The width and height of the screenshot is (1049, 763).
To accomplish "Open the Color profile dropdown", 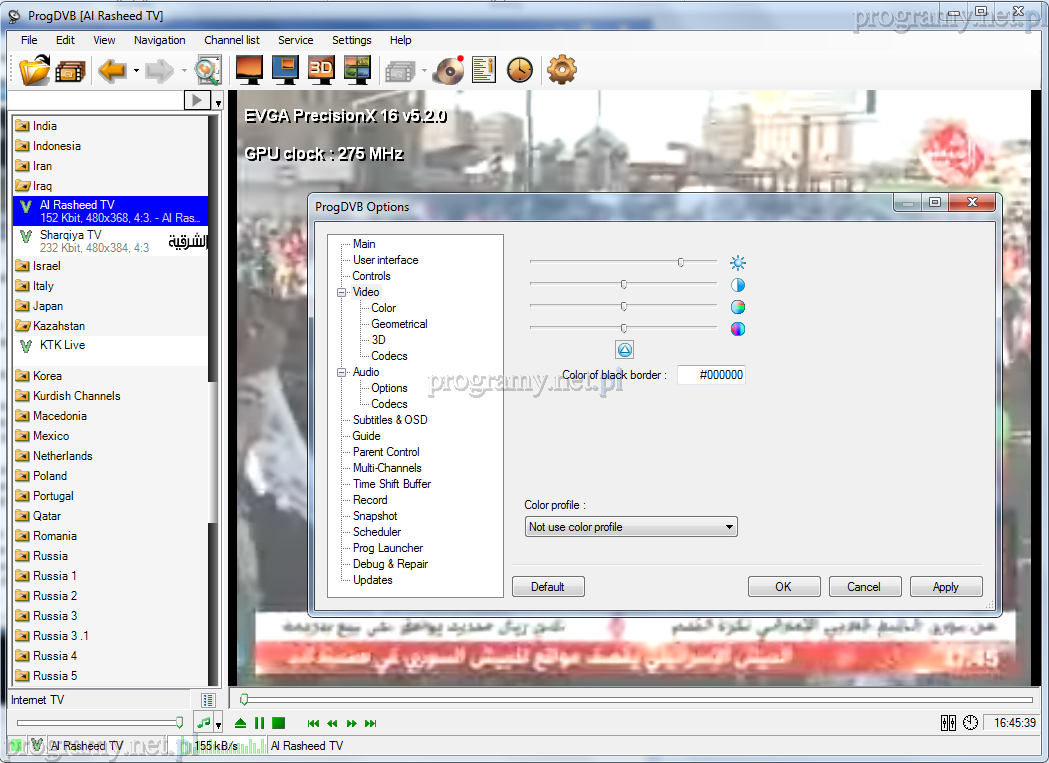I will (631, 527).
